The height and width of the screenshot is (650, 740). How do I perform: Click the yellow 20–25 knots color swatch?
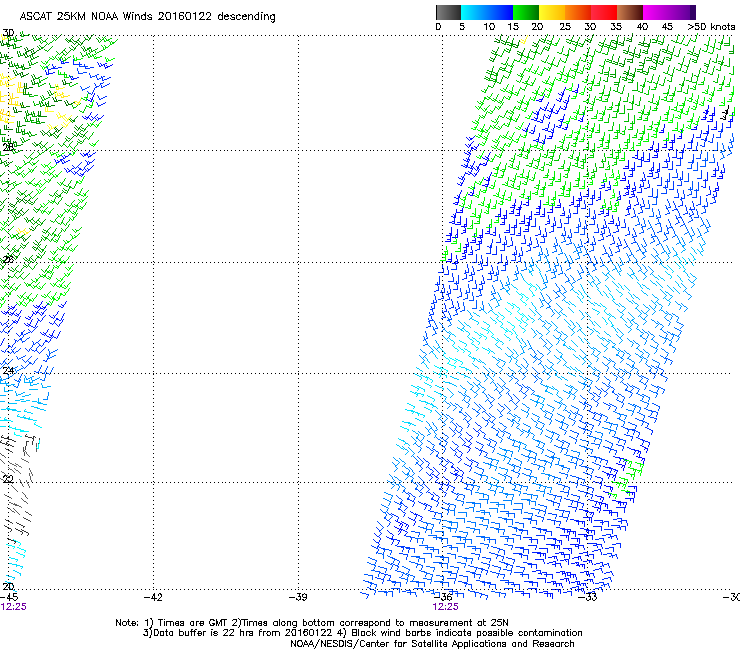pyautogui.click(x=552, y=12)
